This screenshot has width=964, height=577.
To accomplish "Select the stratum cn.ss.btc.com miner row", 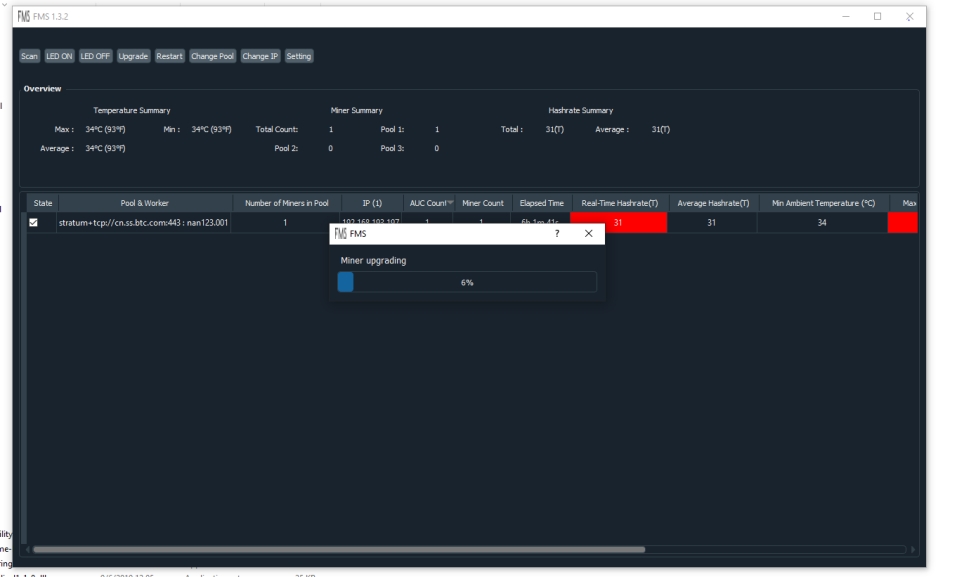I will pyautogui.click(x=144, y=221).
